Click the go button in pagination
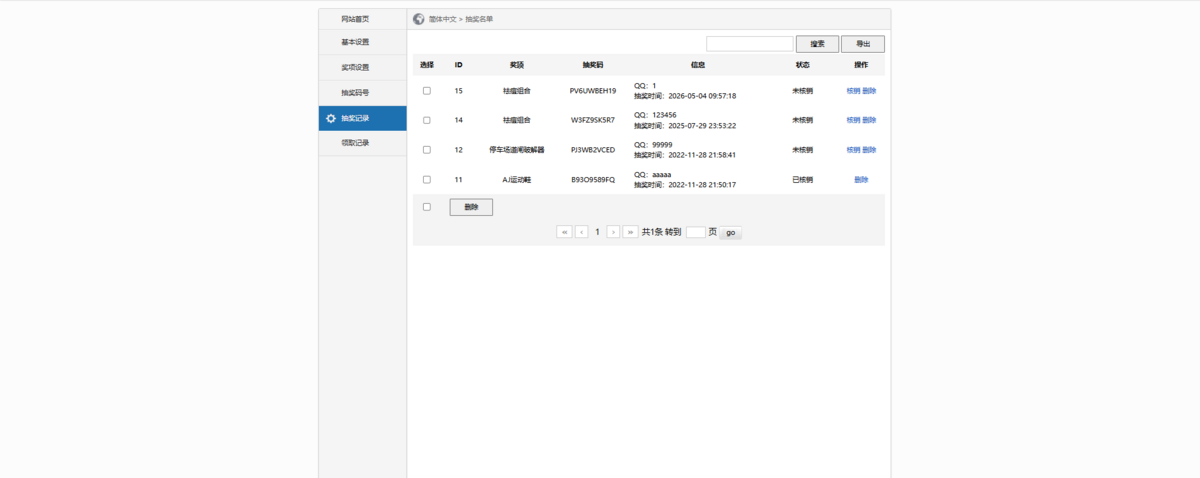The height and width of the screenshot is (478, 1200). click(730, 232)
